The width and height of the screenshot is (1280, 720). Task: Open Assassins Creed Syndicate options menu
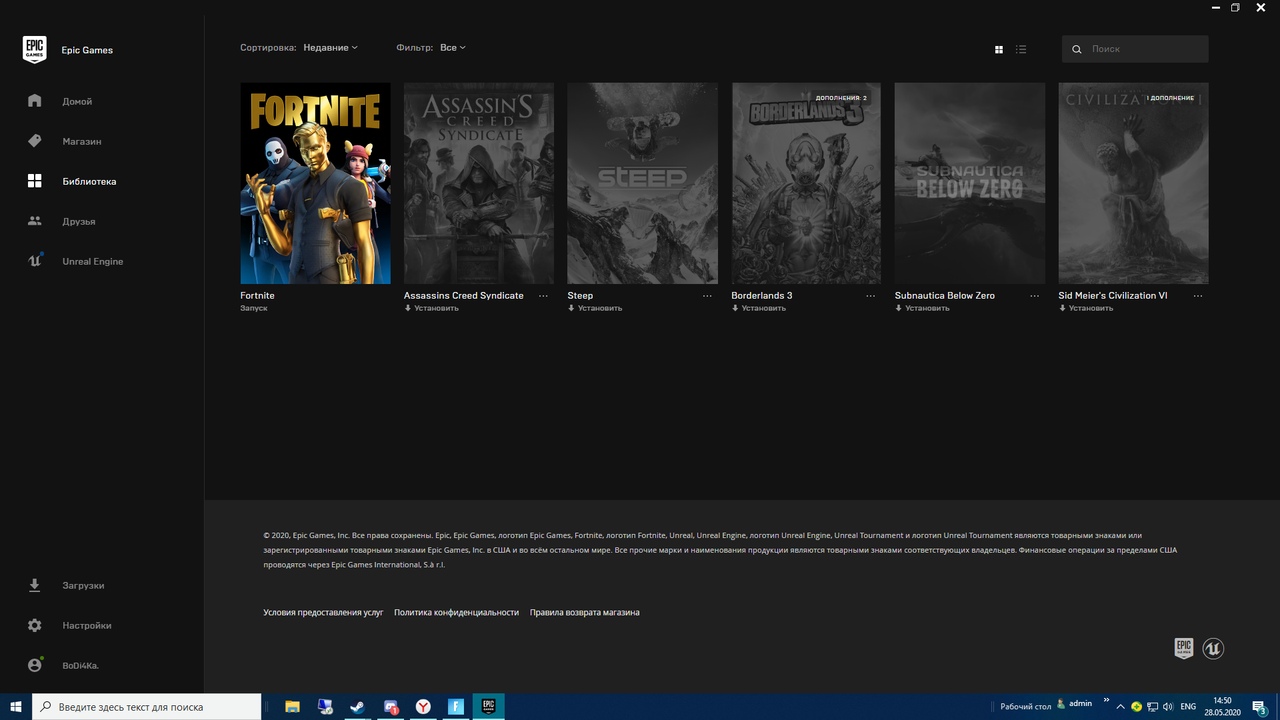click(x=544, y=296)
